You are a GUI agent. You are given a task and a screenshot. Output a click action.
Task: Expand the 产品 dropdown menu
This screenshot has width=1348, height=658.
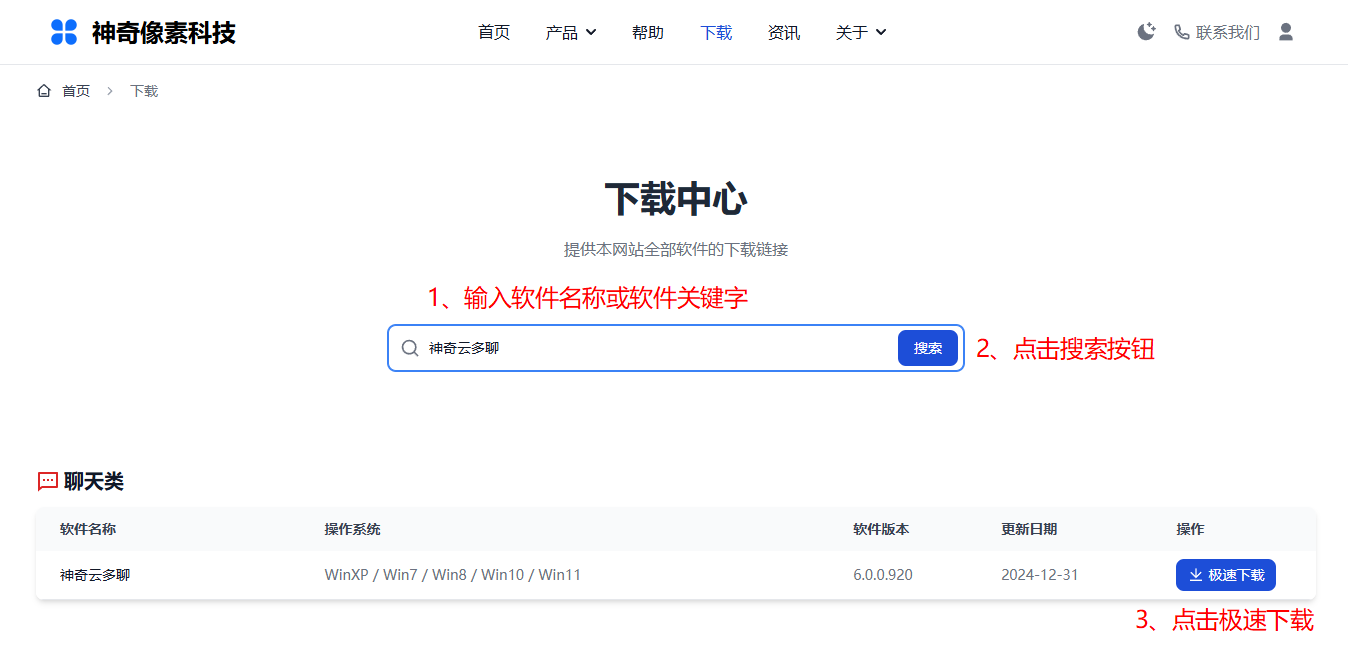point(570,32)
